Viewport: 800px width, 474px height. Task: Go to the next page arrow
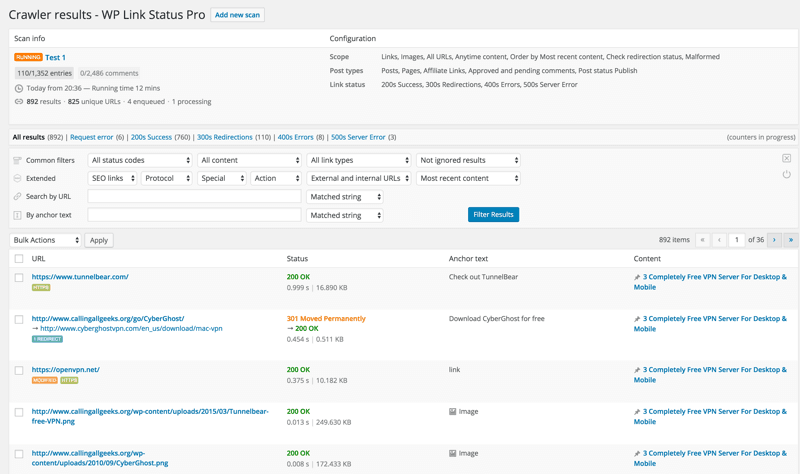click(774, 240)
